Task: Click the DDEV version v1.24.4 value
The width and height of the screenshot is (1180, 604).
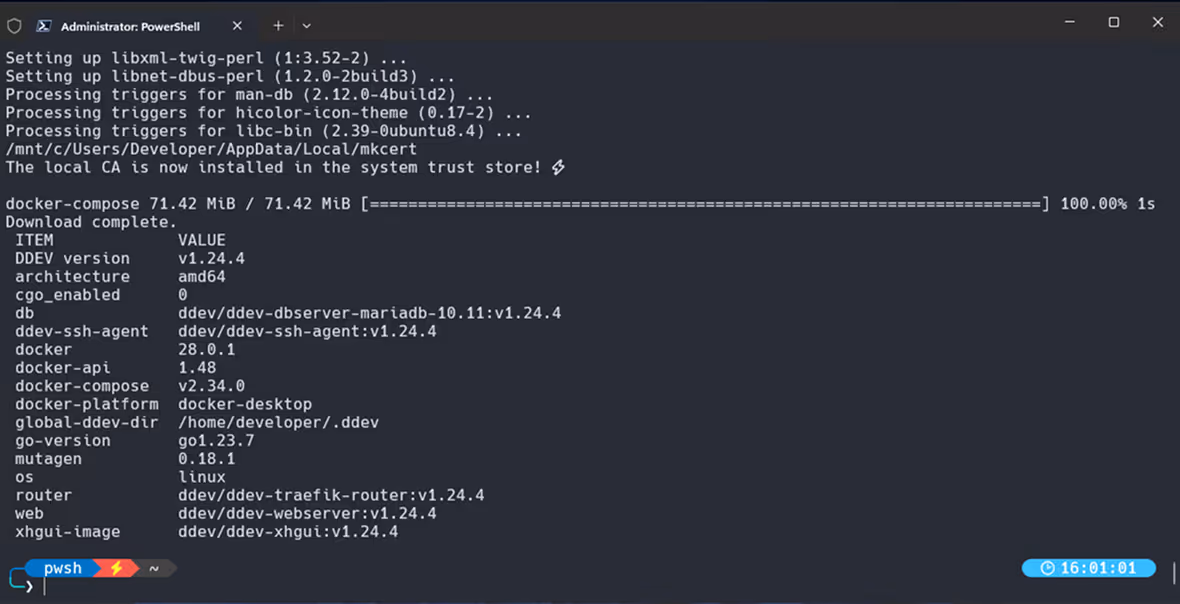Action: pyautogui.click(x=211, y=258)
